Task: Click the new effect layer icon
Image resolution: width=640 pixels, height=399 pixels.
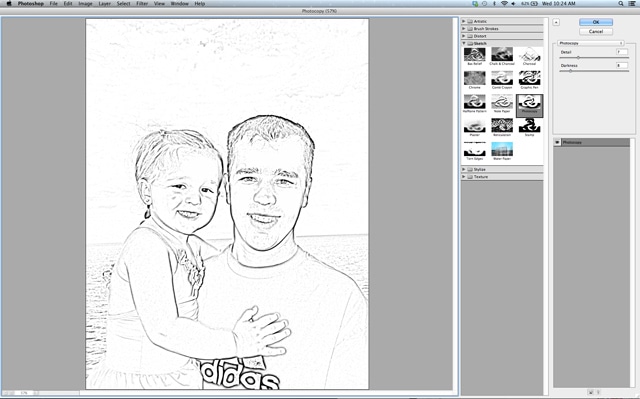Action: pyautogui.click(x=591, y=392)
